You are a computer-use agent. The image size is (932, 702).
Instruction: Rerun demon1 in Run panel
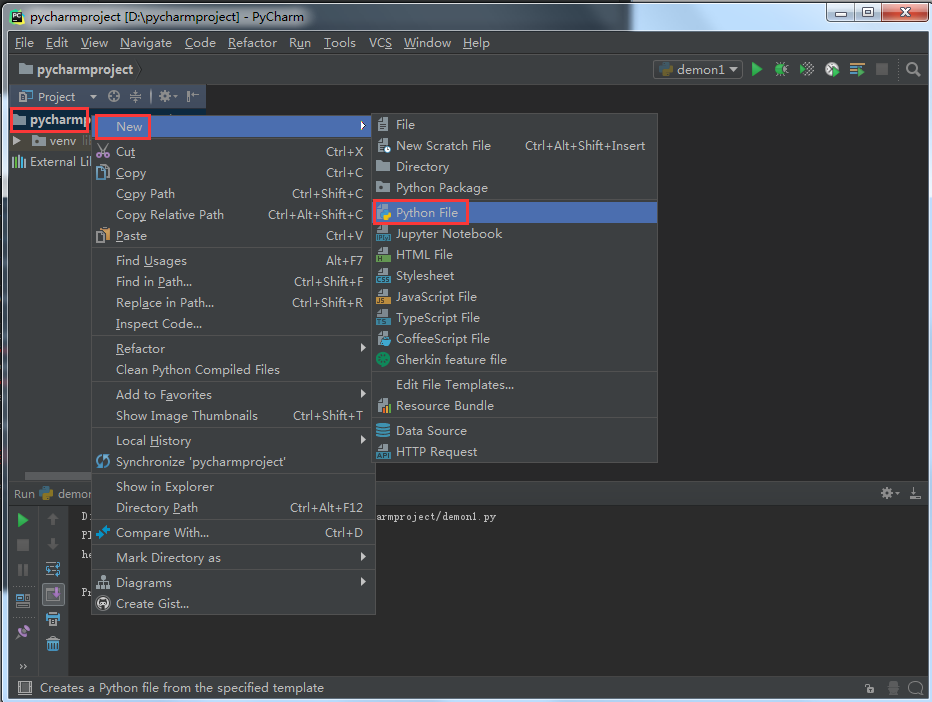(x=23, y=520)
